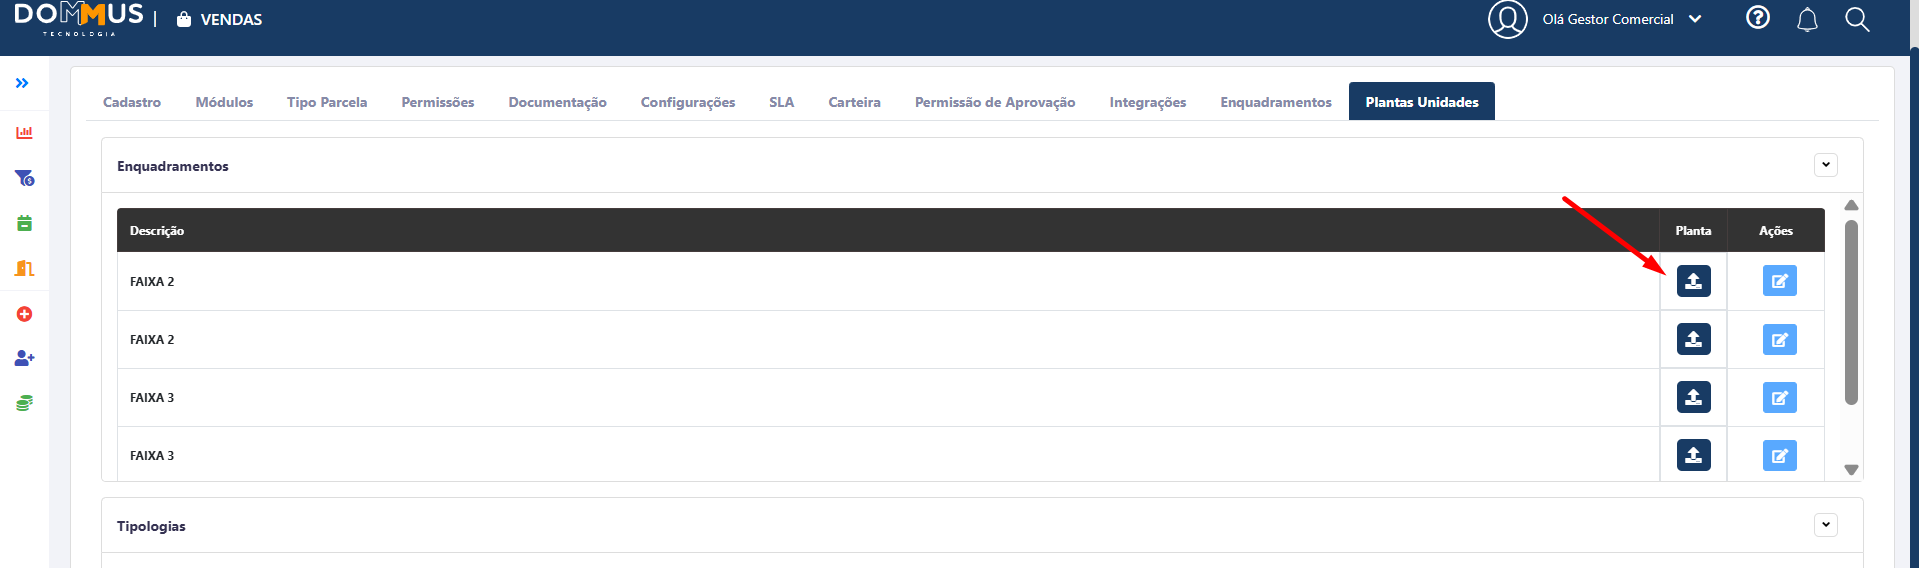Collapse the Enquadramentos panel
The height and width of the screenshot is (568, 1919).
coord(1825,165)
